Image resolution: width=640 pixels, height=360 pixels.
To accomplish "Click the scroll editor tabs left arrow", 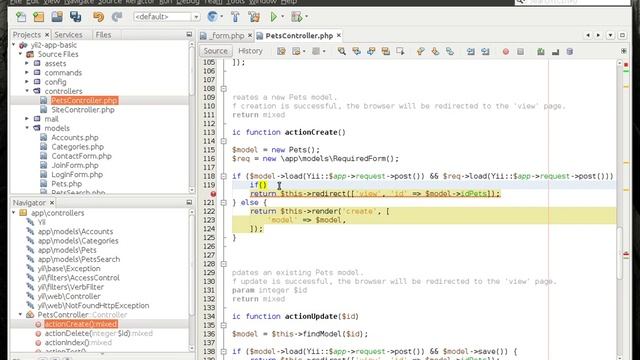I will 588,36.
